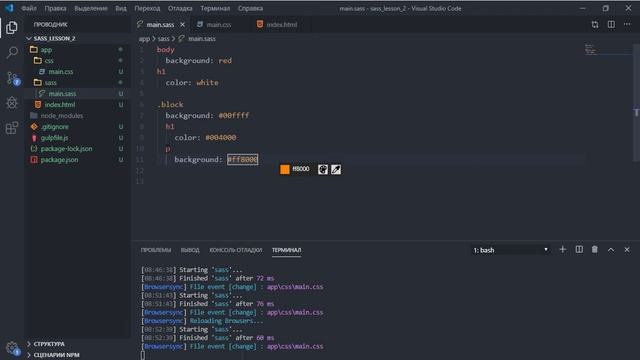
Task: Open the Вид menu
Action: (x=121, y=8)
